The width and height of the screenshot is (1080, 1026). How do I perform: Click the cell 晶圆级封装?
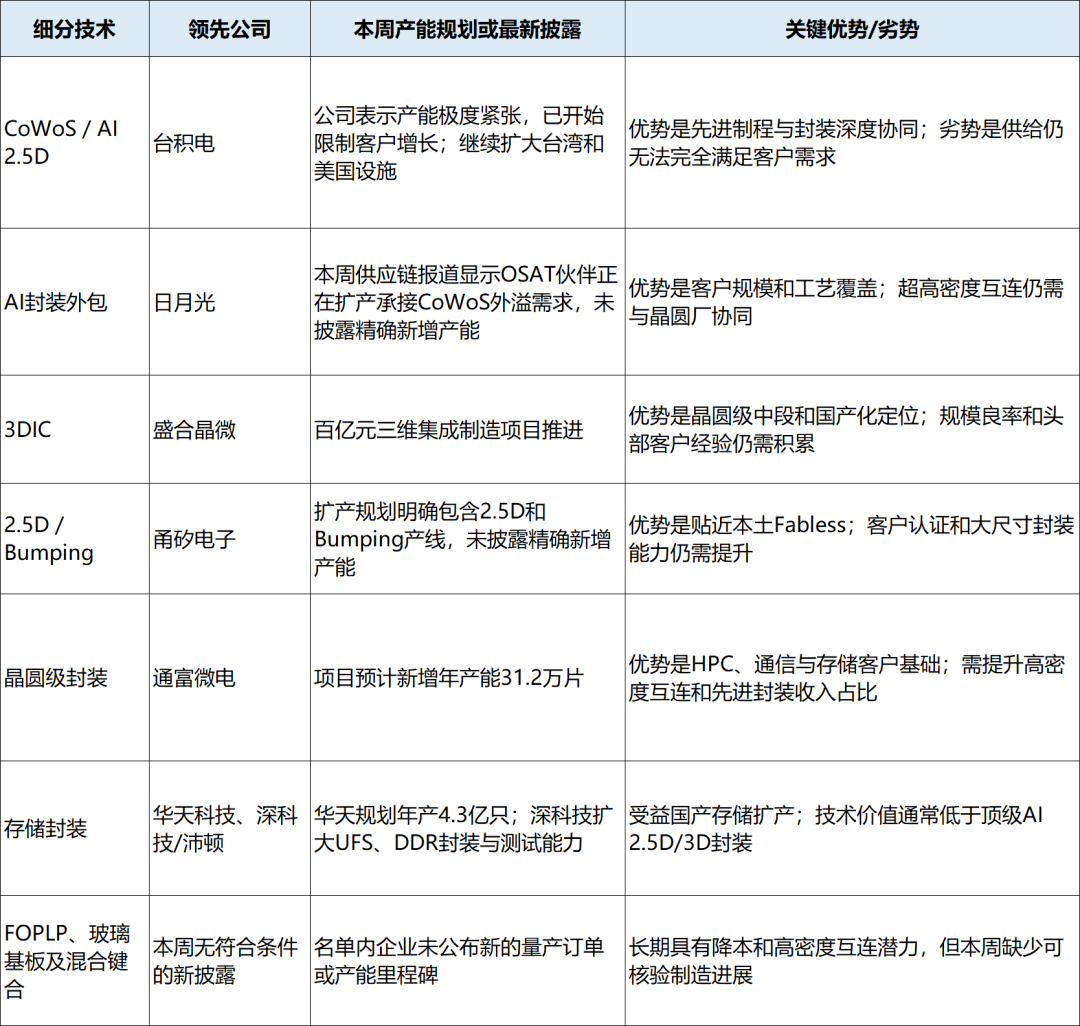[74, 678]
